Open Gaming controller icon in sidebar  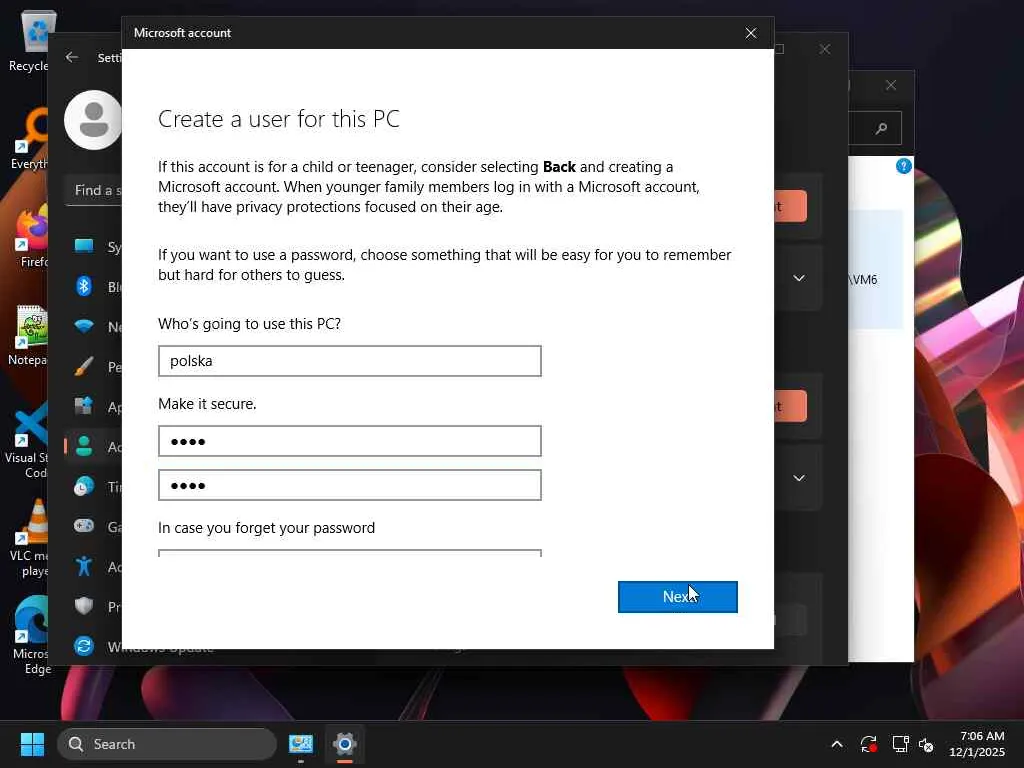[84, 526]
